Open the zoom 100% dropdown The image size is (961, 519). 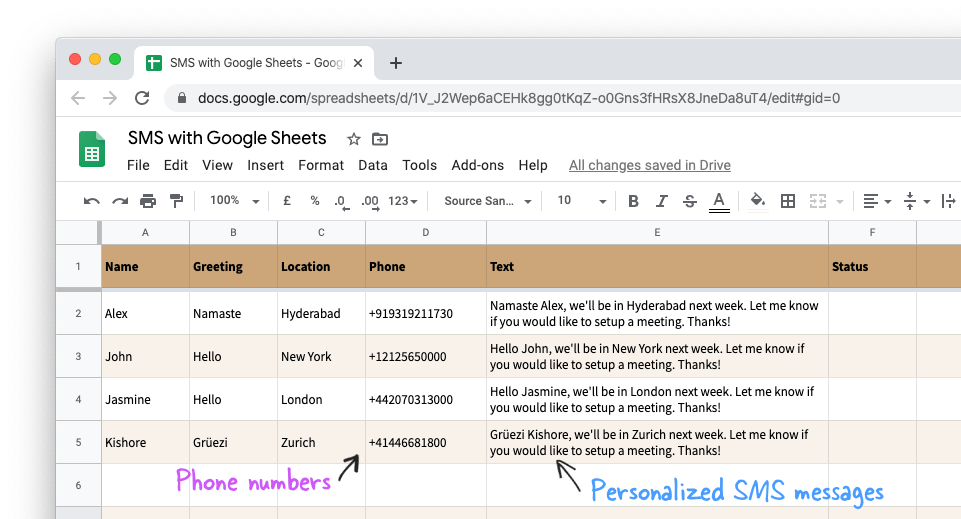tap(235, 200)
